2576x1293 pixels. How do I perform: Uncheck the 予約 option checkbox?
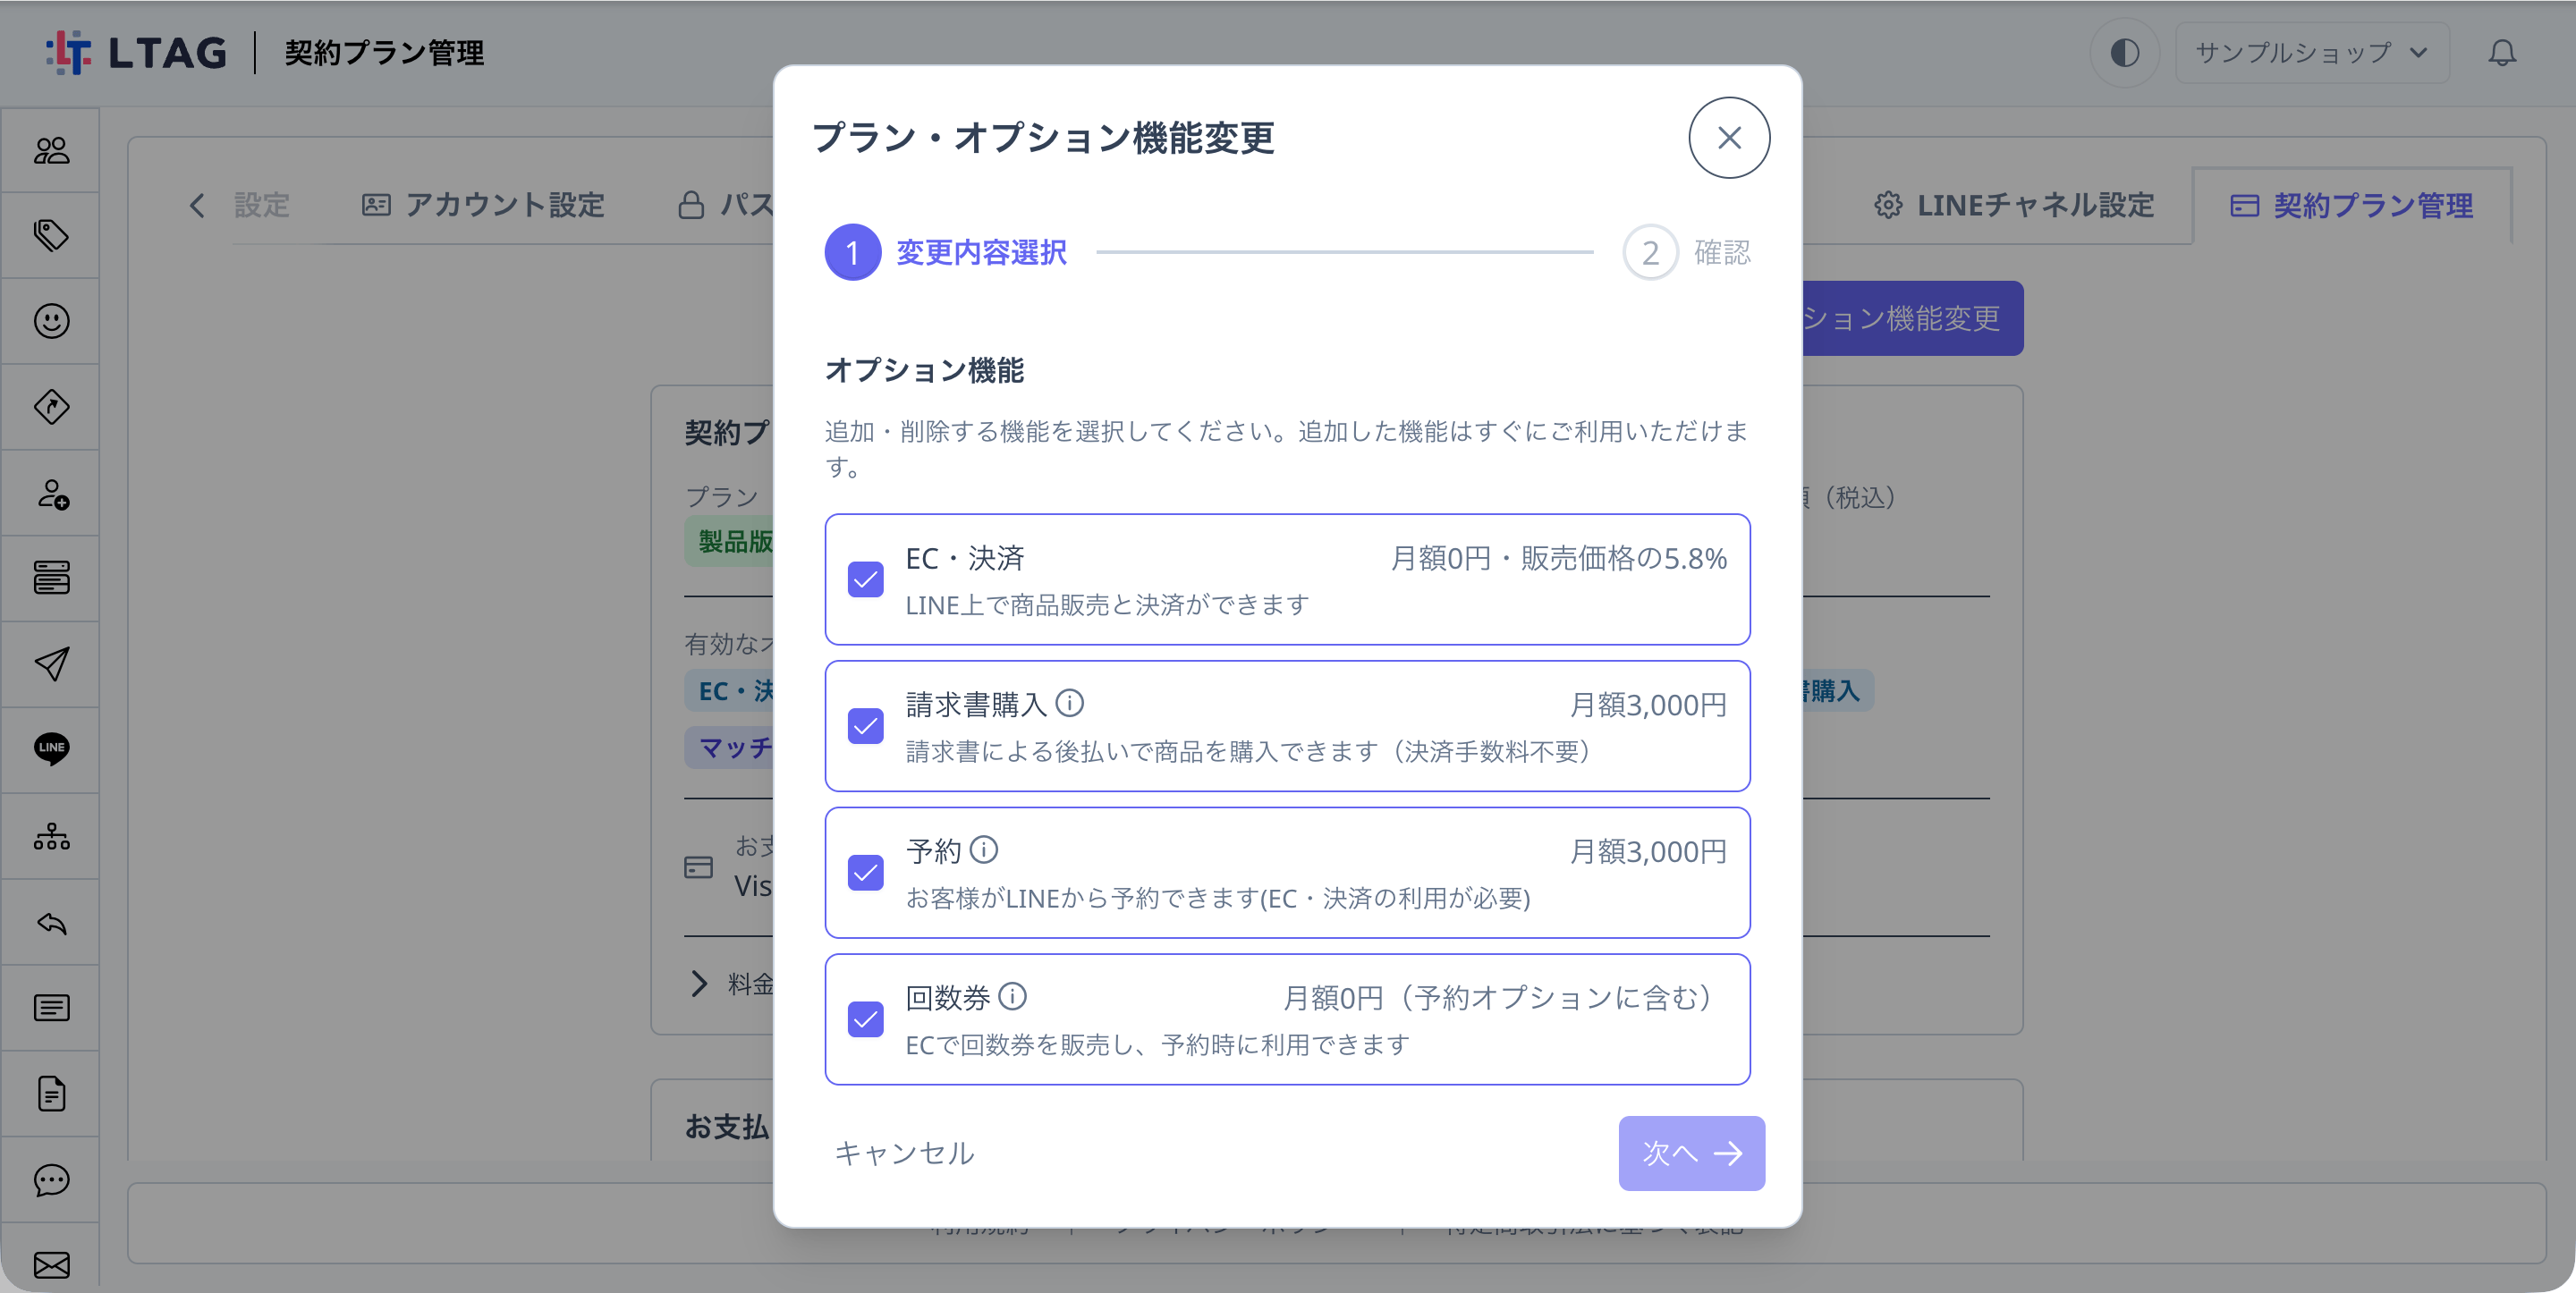865,873
